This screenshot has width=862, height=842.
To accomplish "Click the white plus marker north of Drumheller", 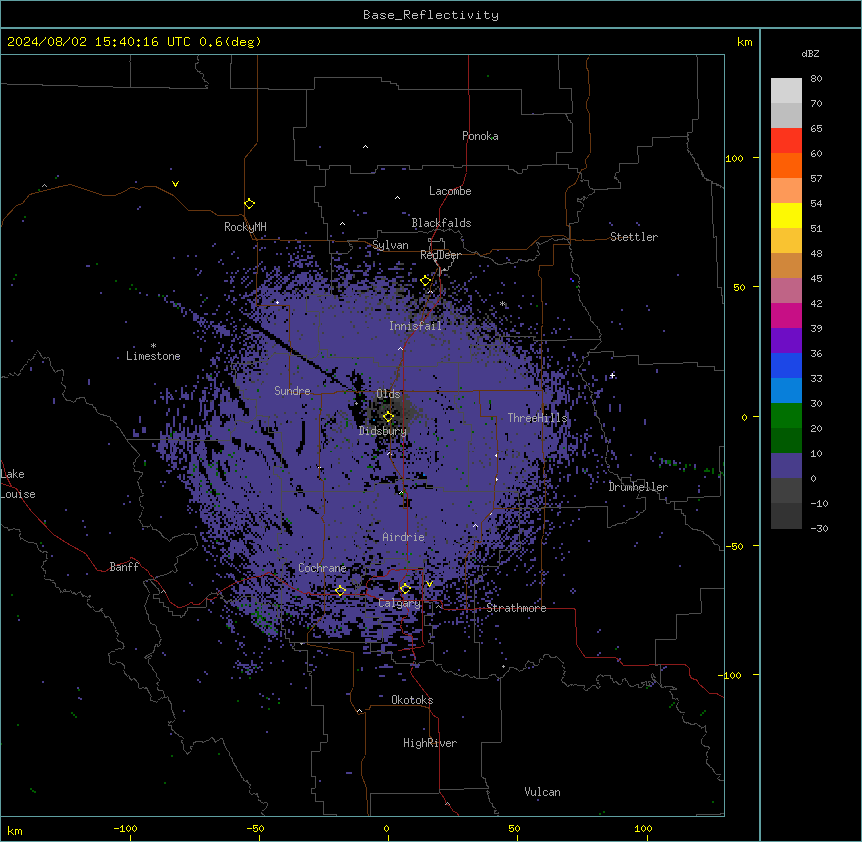I will click(612, 375).
